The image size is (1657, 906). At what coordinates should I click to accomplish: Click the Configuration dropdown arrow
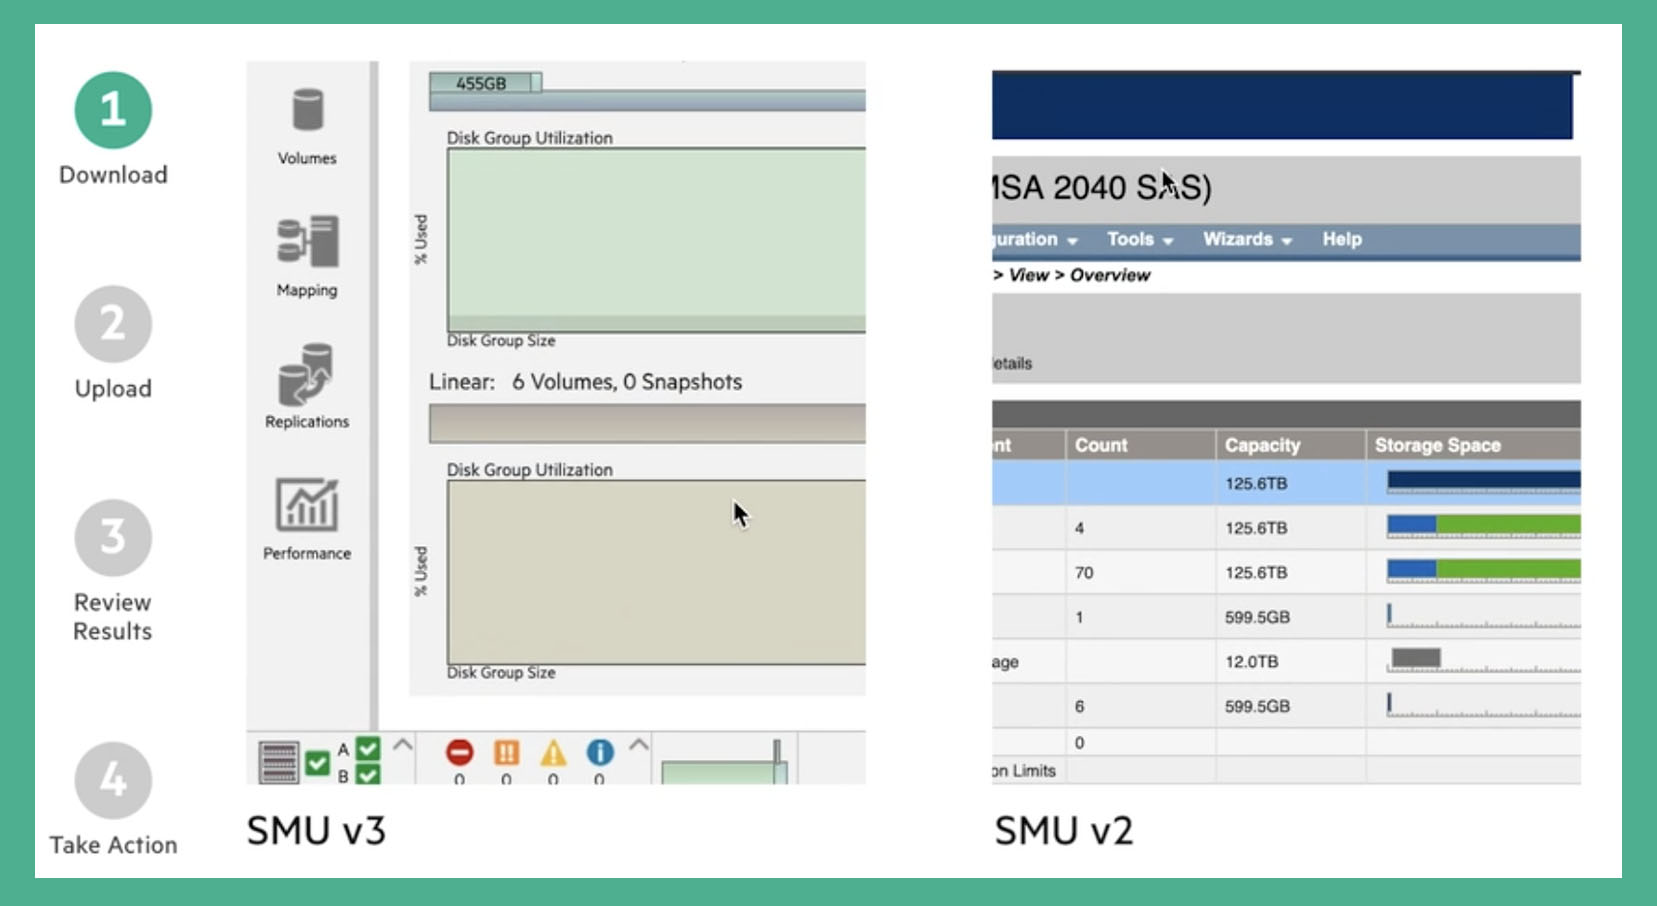(x=1072, y=242)
